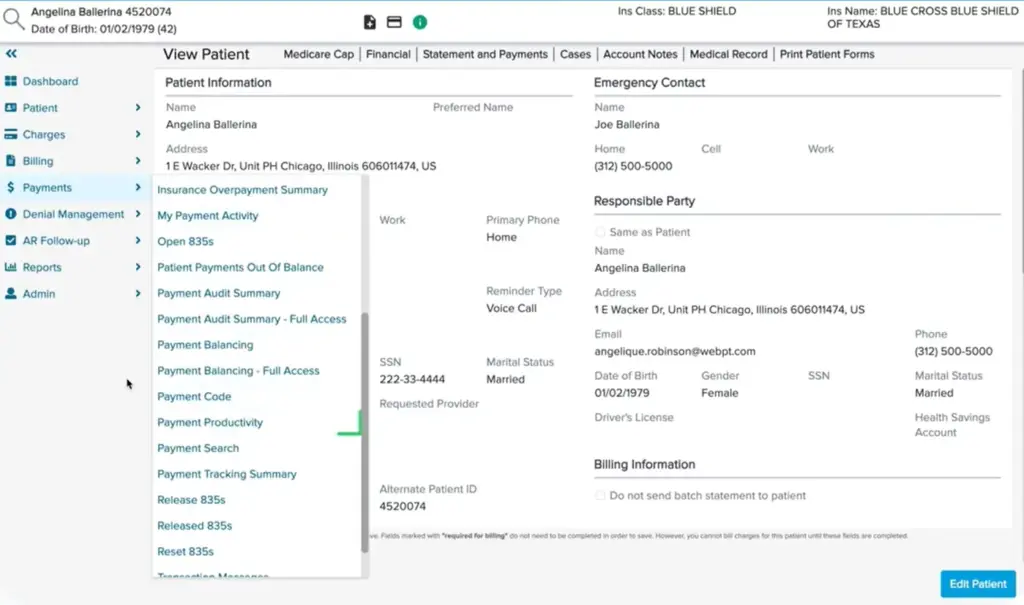This screenshot has width=1024, height=605.
Task: Click the Billing document icon
Action: 10,161
